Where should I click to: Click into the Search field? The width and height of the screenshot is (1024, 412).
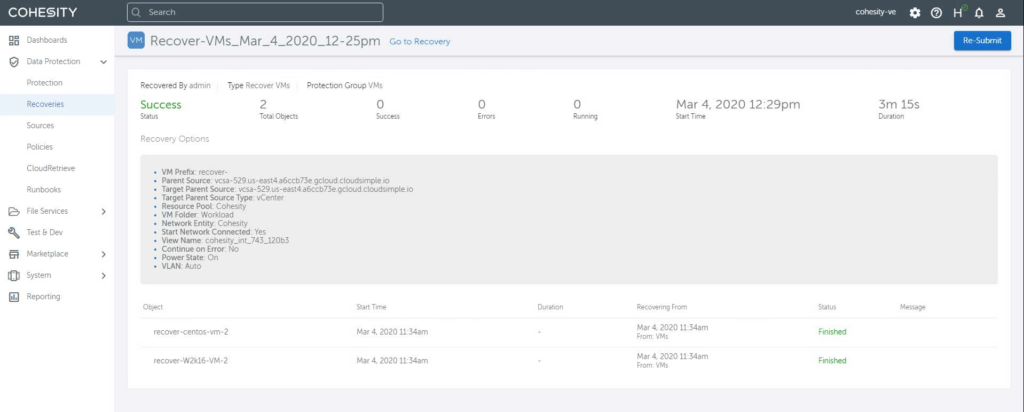(x=255, y=13)
